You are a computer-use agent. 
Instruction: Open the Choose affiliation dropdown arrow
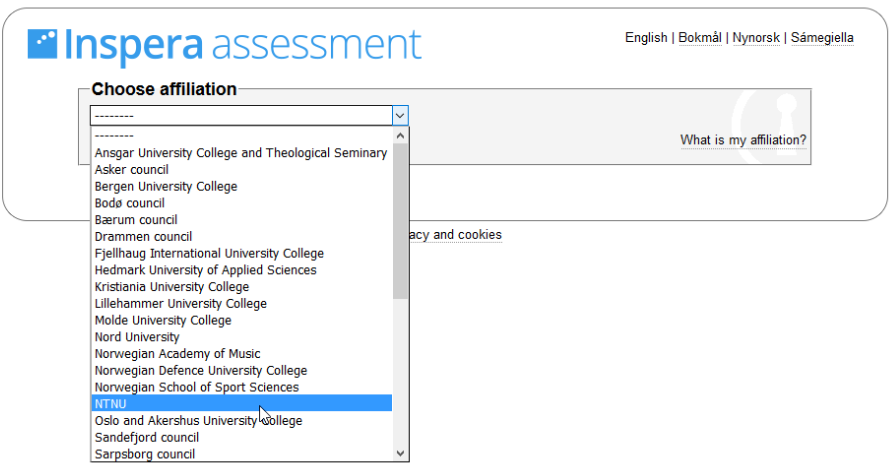(x=400, y=116)
